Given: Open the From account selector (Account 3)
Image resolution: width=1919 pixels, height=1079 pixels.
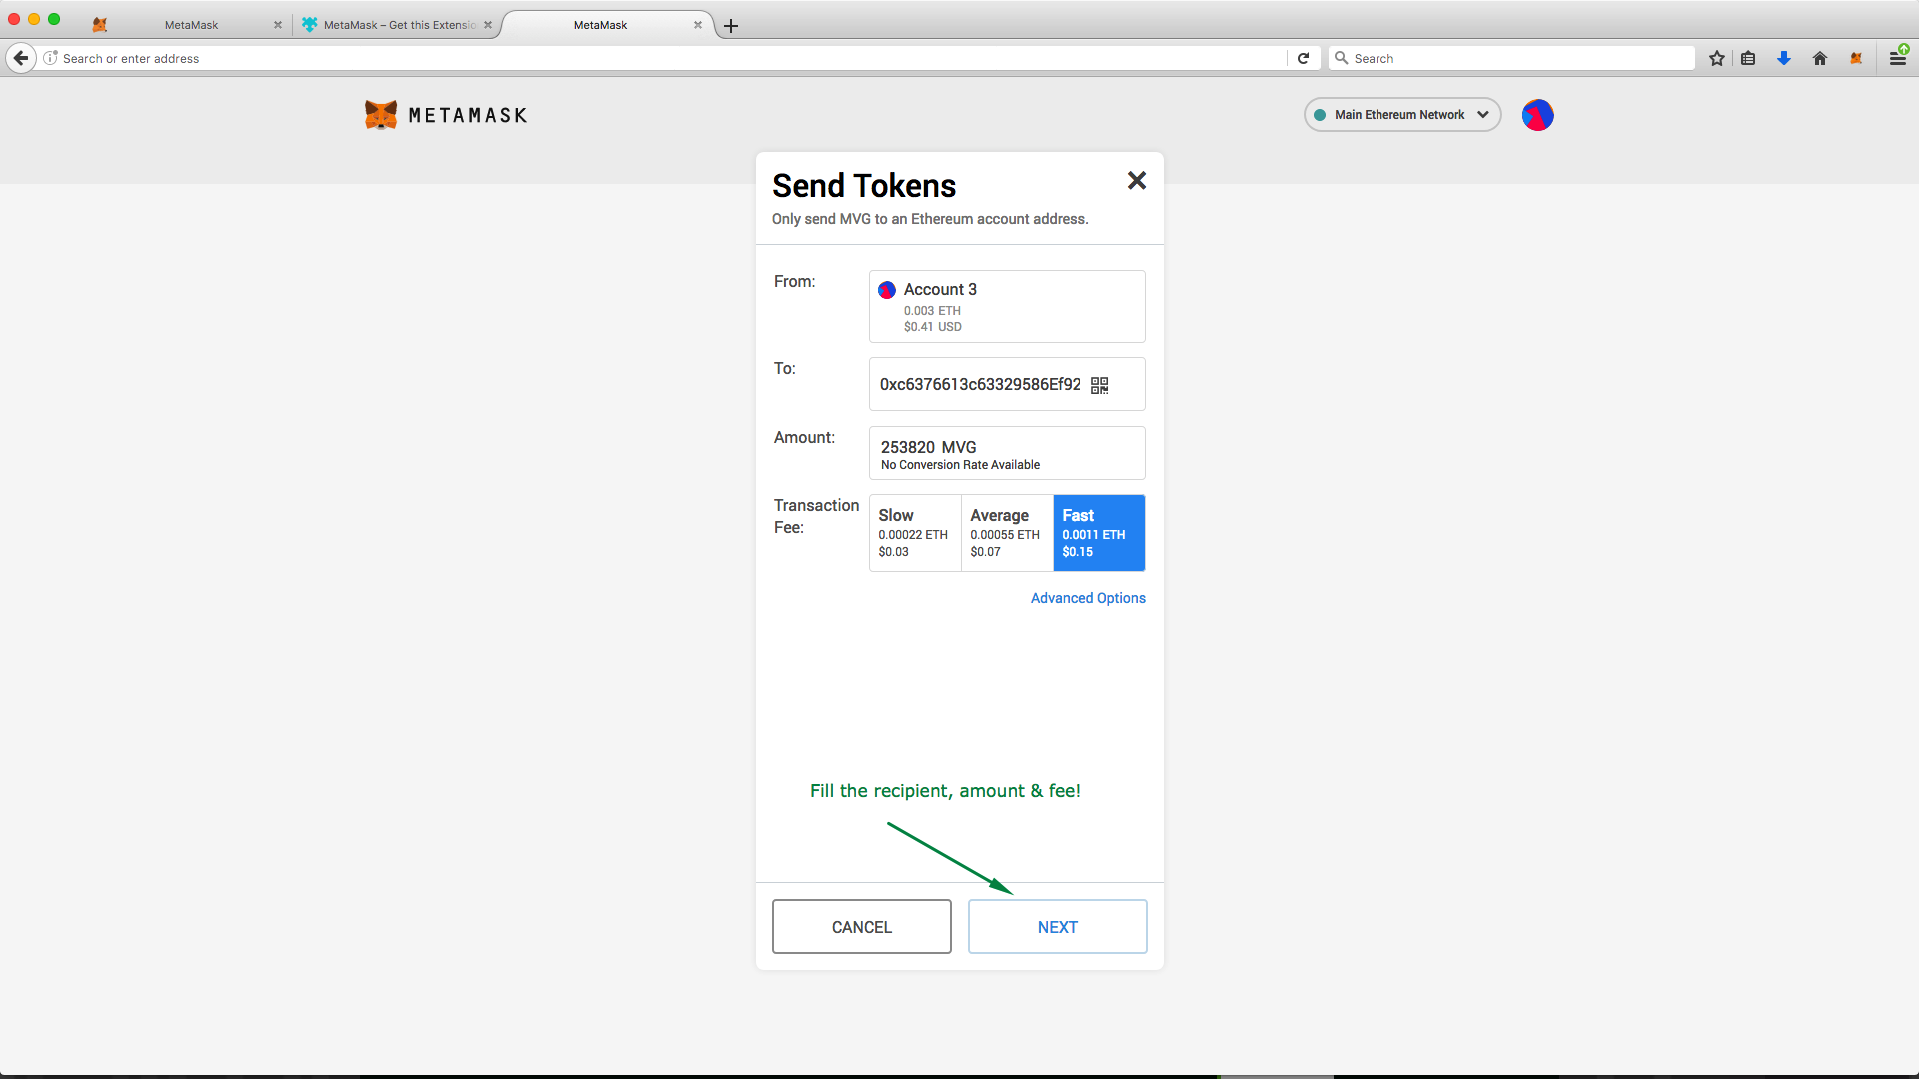Looking at the screenshot, I should 1007,306.
